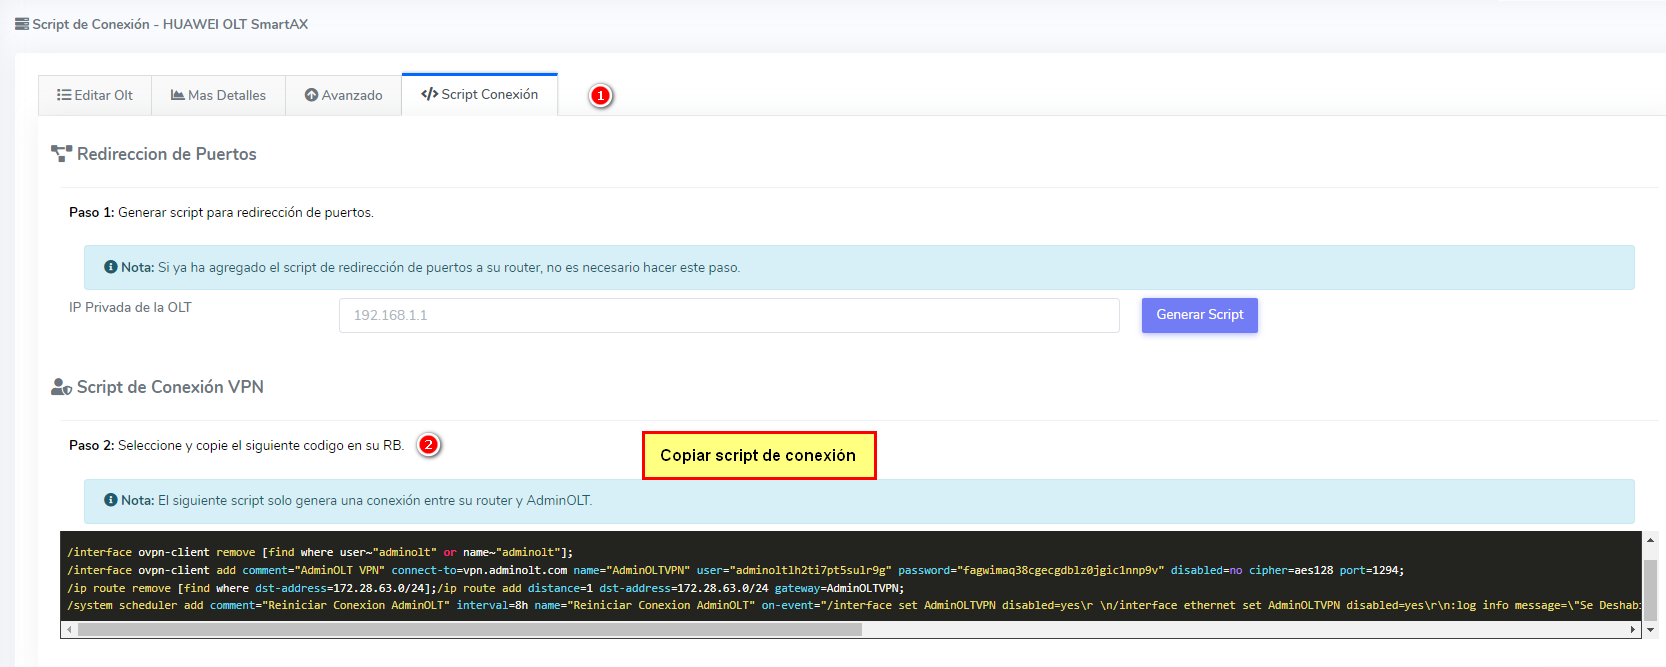Click the up arrow of vertical script scrollbar
The width and height of the screenshot is (1666, 667).
(x=1650, y=540)
